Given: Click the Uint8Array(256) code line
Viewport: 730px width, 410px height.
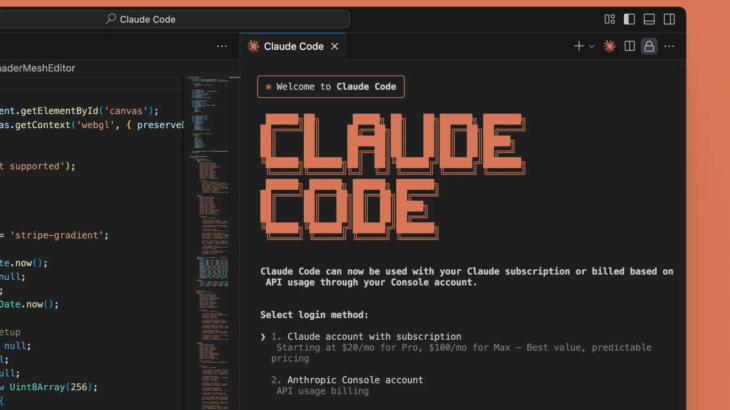Looking at the screenshot, I should point(49,387).
